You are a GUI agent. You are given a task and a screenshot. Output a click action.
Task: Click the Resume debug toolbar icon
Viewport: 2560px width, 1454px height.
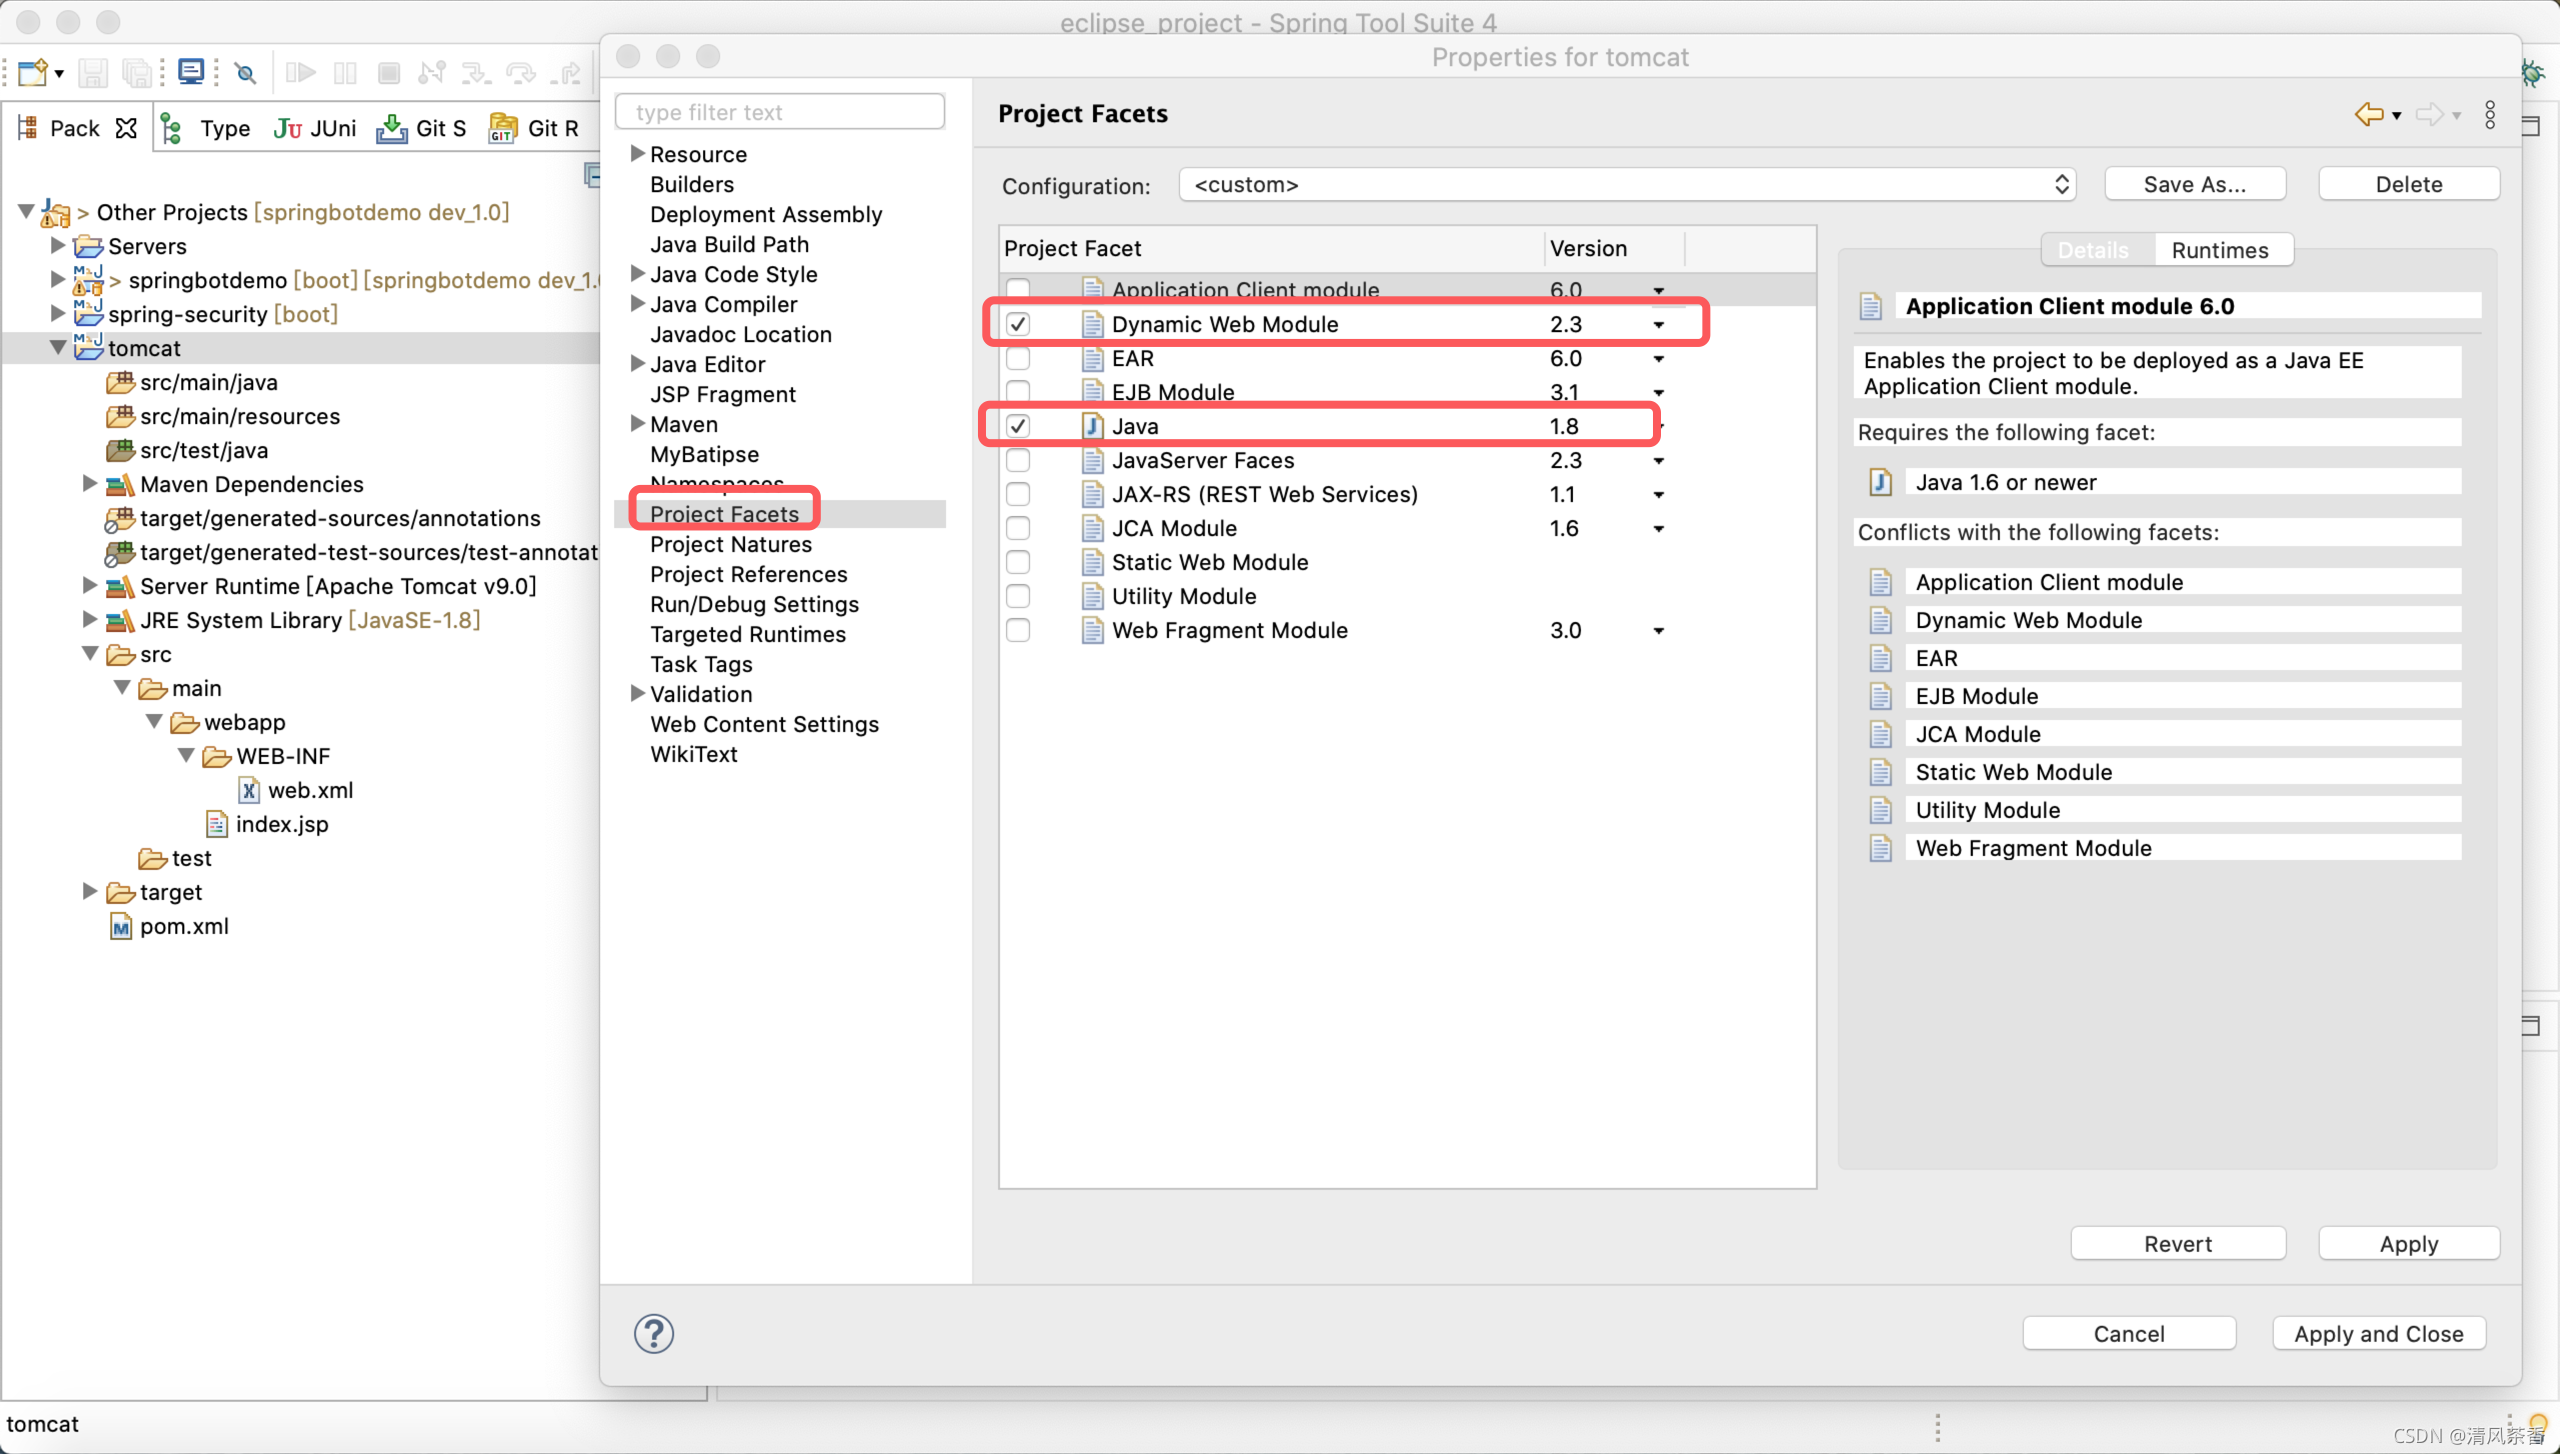click(300, 72)
